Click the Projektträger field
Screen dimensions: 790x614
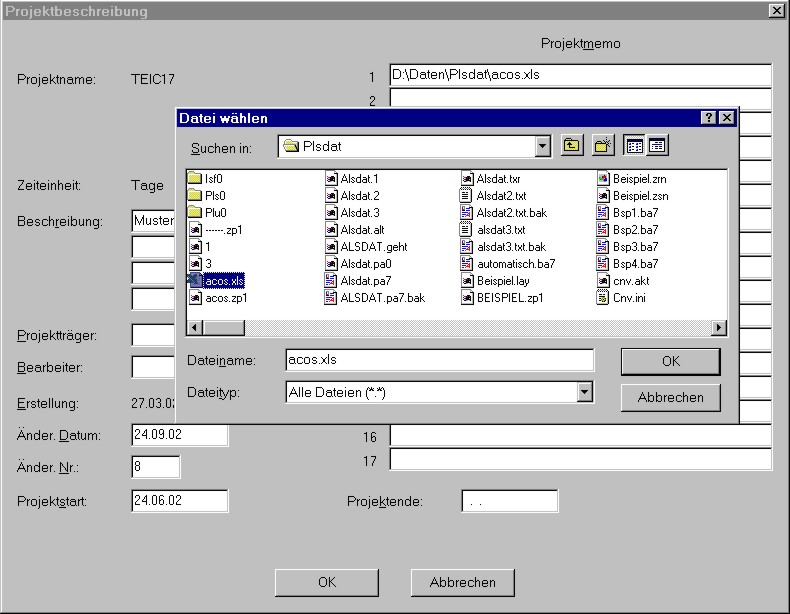[x=153, y=335]
